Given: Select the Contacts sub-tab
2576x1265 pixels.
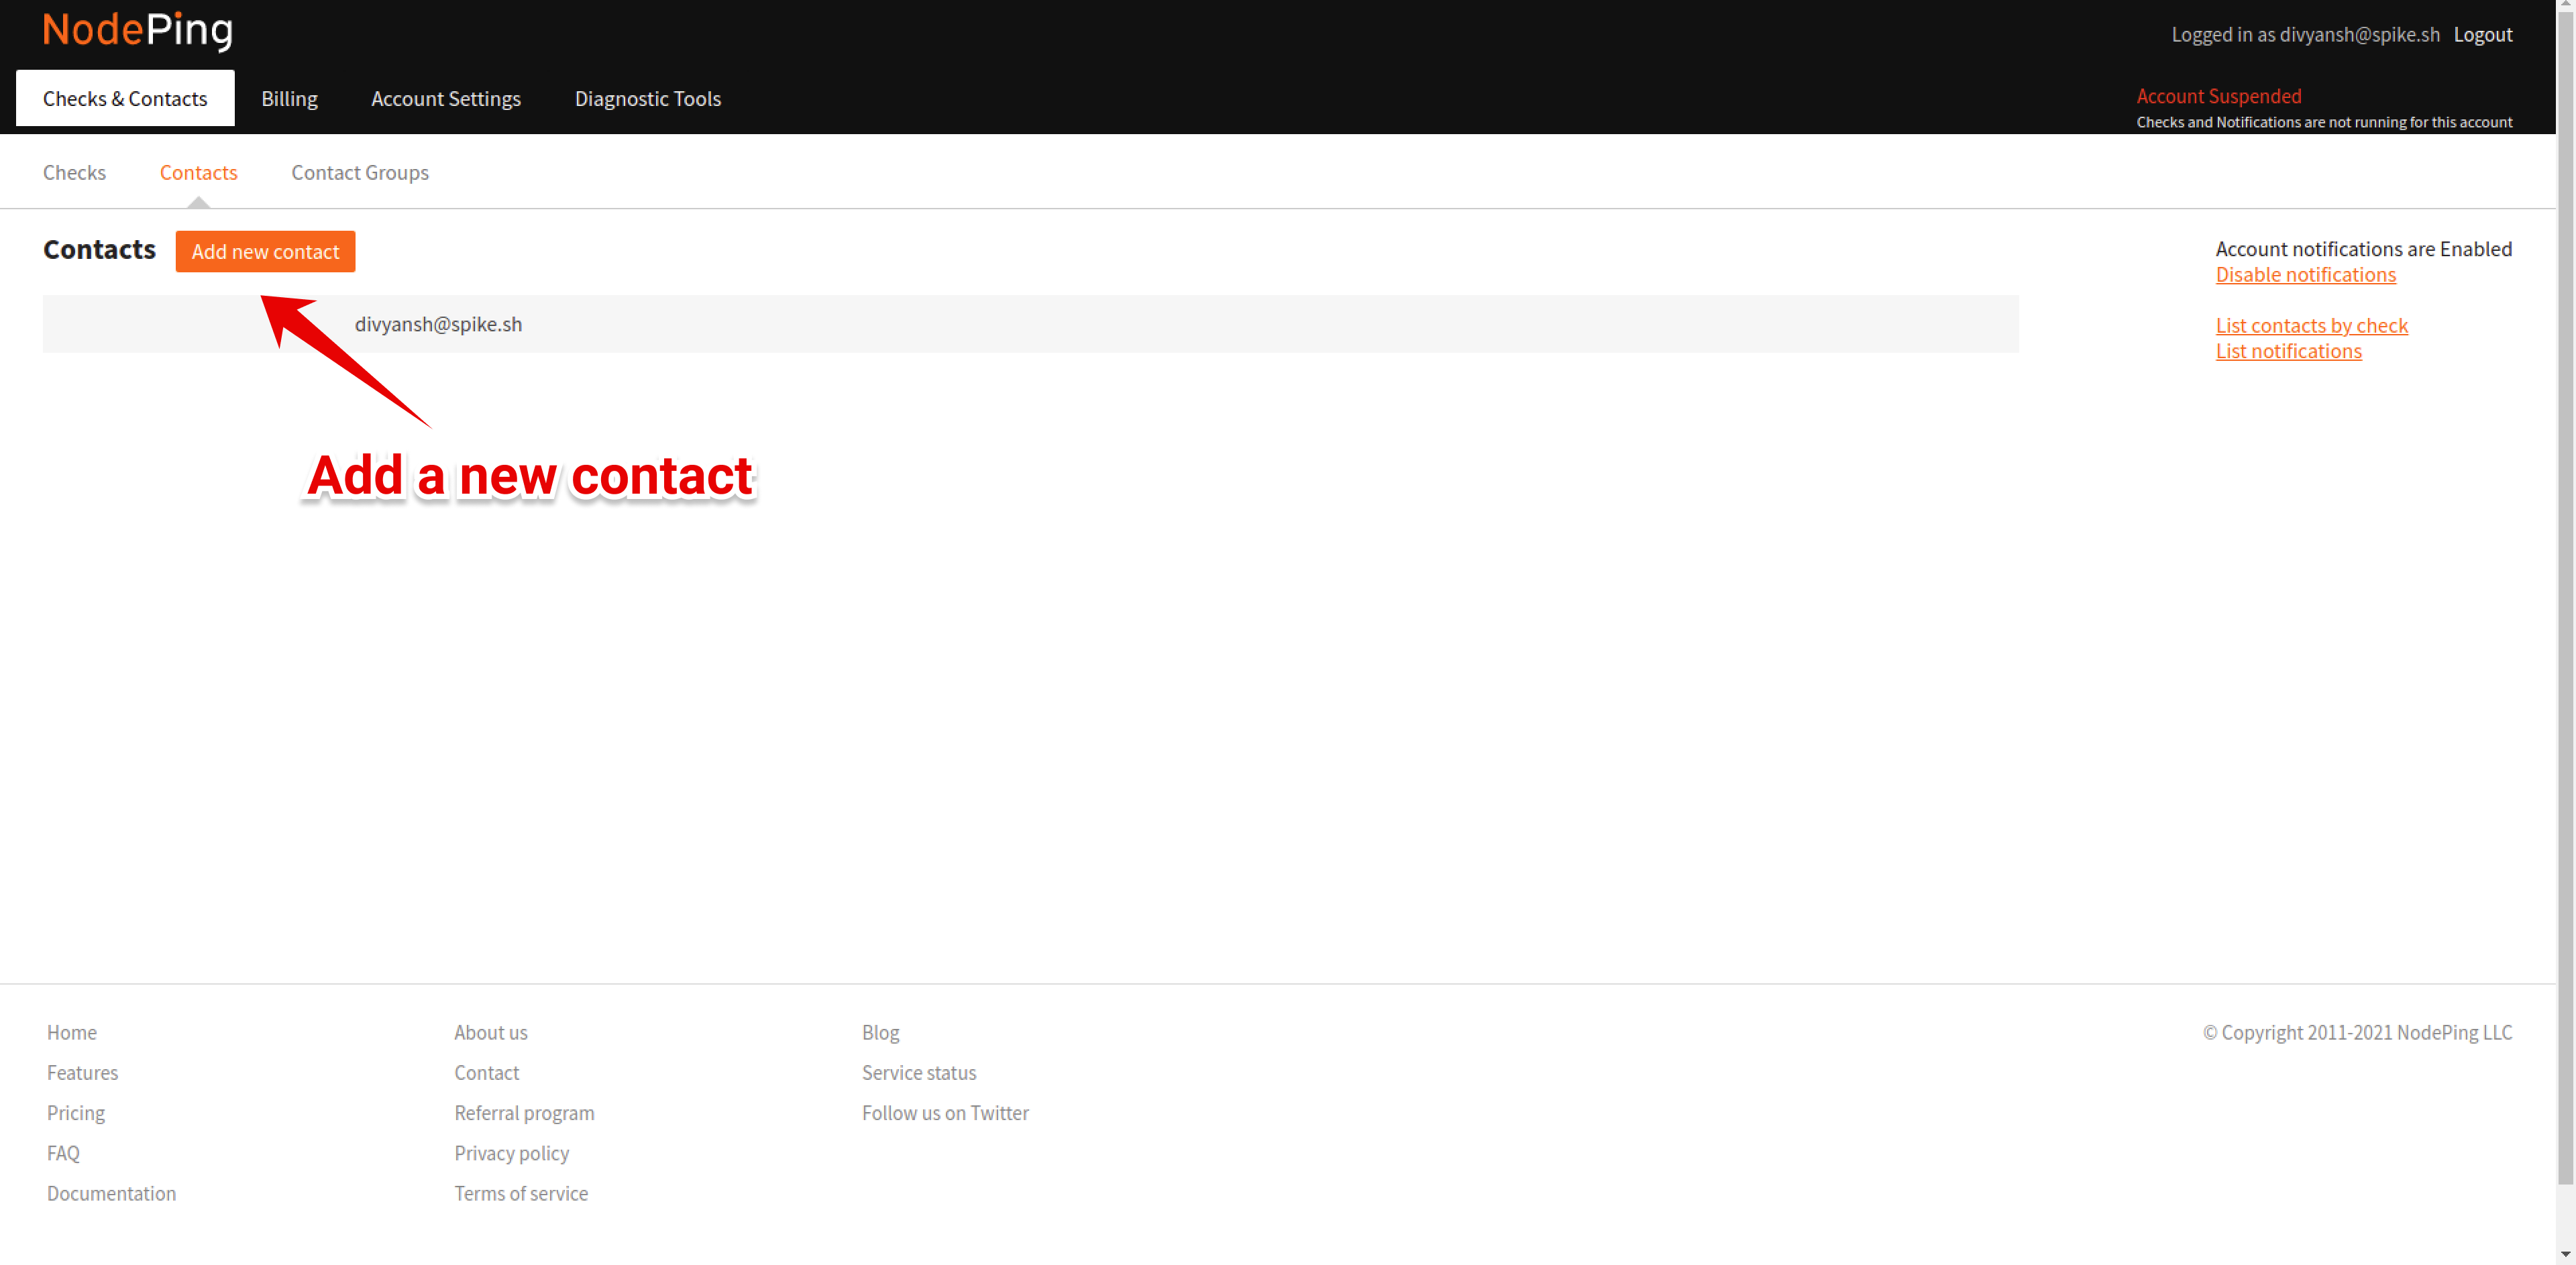Looking at the screenshot, I should (x=199, y=172).
